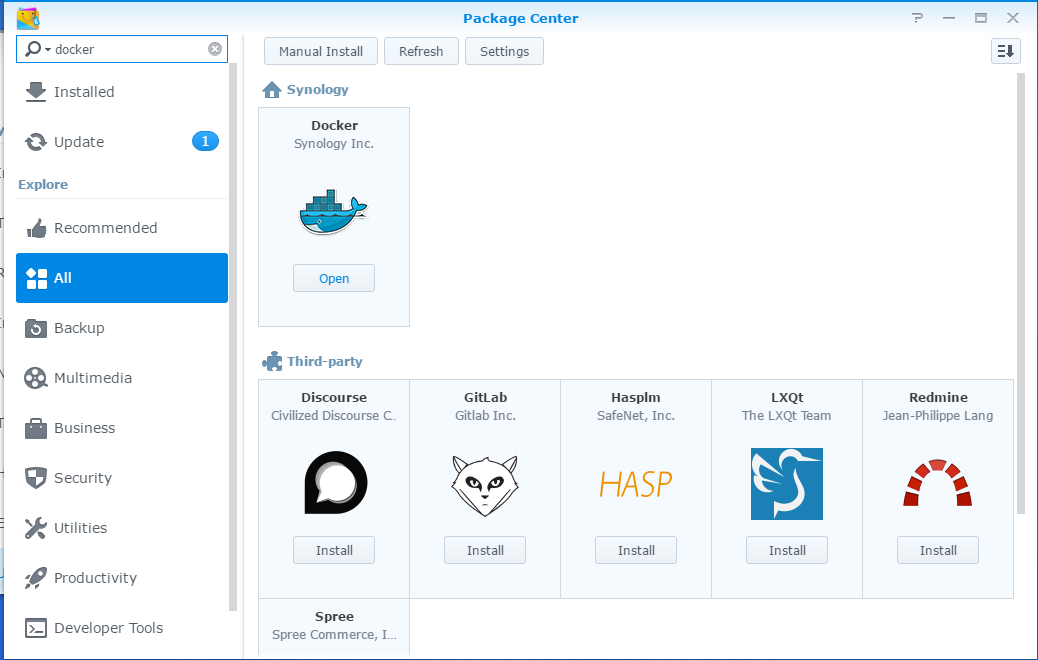The image size is (1038, 660).
Task: Click the Package Center app icon in title bar
Action: [28, 18]
